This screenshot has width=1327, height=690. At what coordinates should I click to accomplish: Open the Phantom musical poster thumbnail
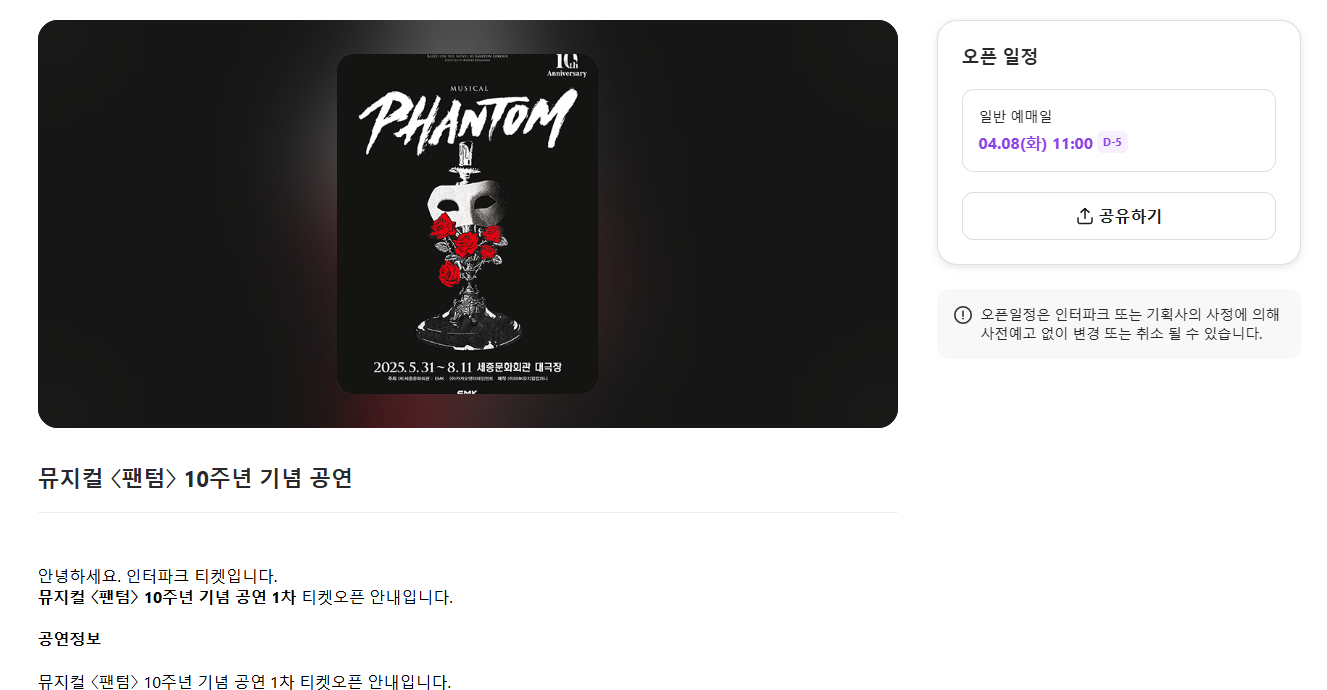[x=467, y=224]
